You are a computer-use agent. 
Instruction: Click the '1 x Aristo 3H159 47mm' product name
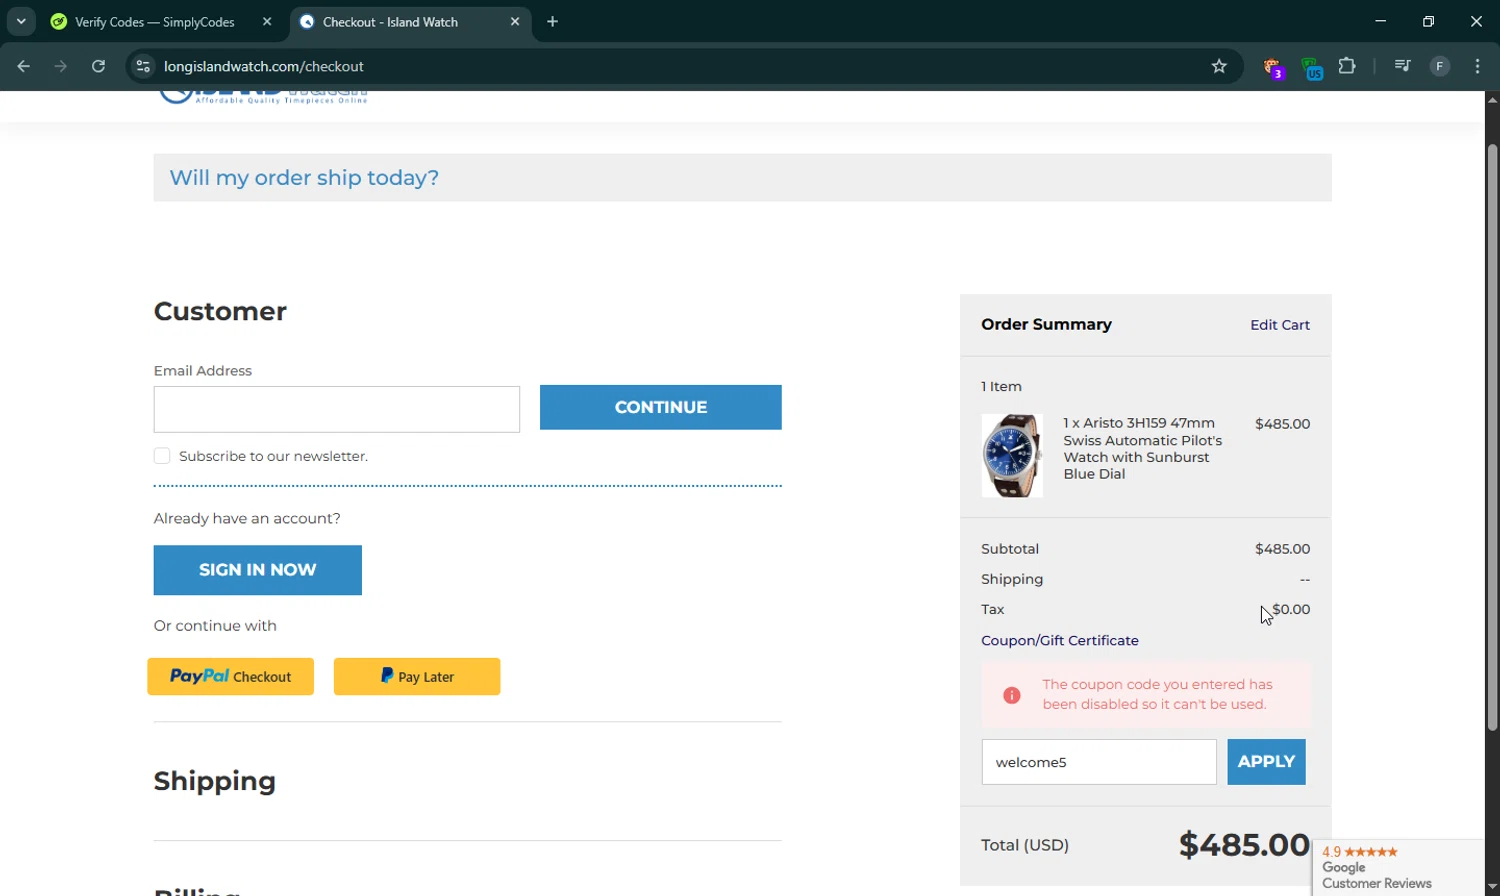click(x=1143, y=448)
